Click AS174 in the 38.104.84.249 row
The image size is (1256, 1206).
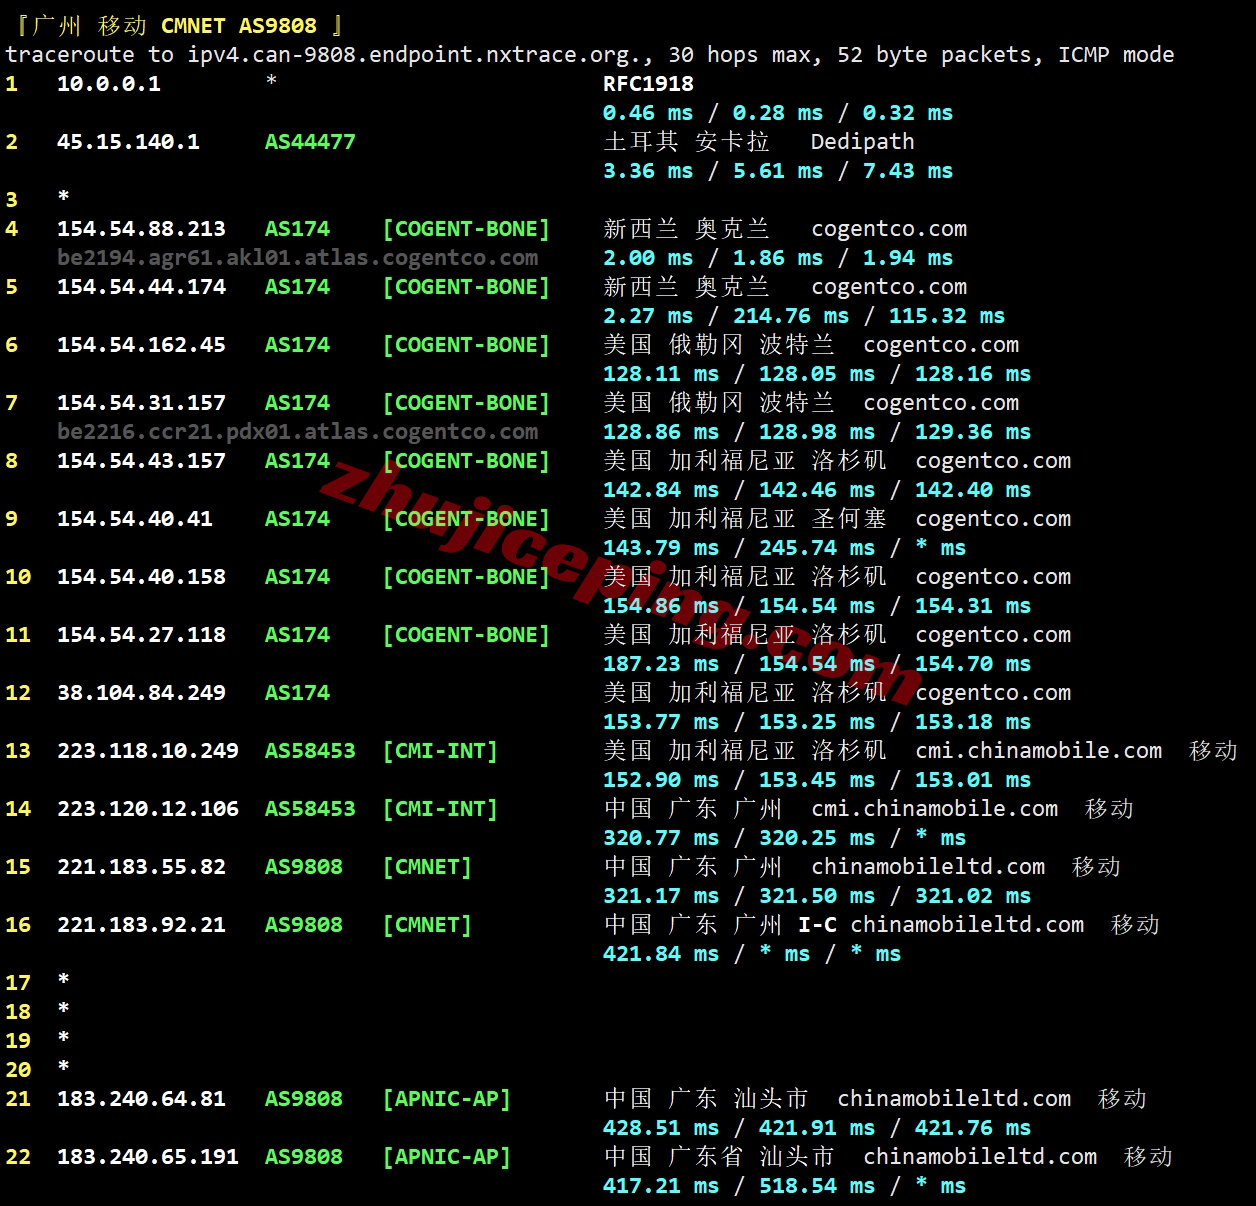click(x=297, y=693)
